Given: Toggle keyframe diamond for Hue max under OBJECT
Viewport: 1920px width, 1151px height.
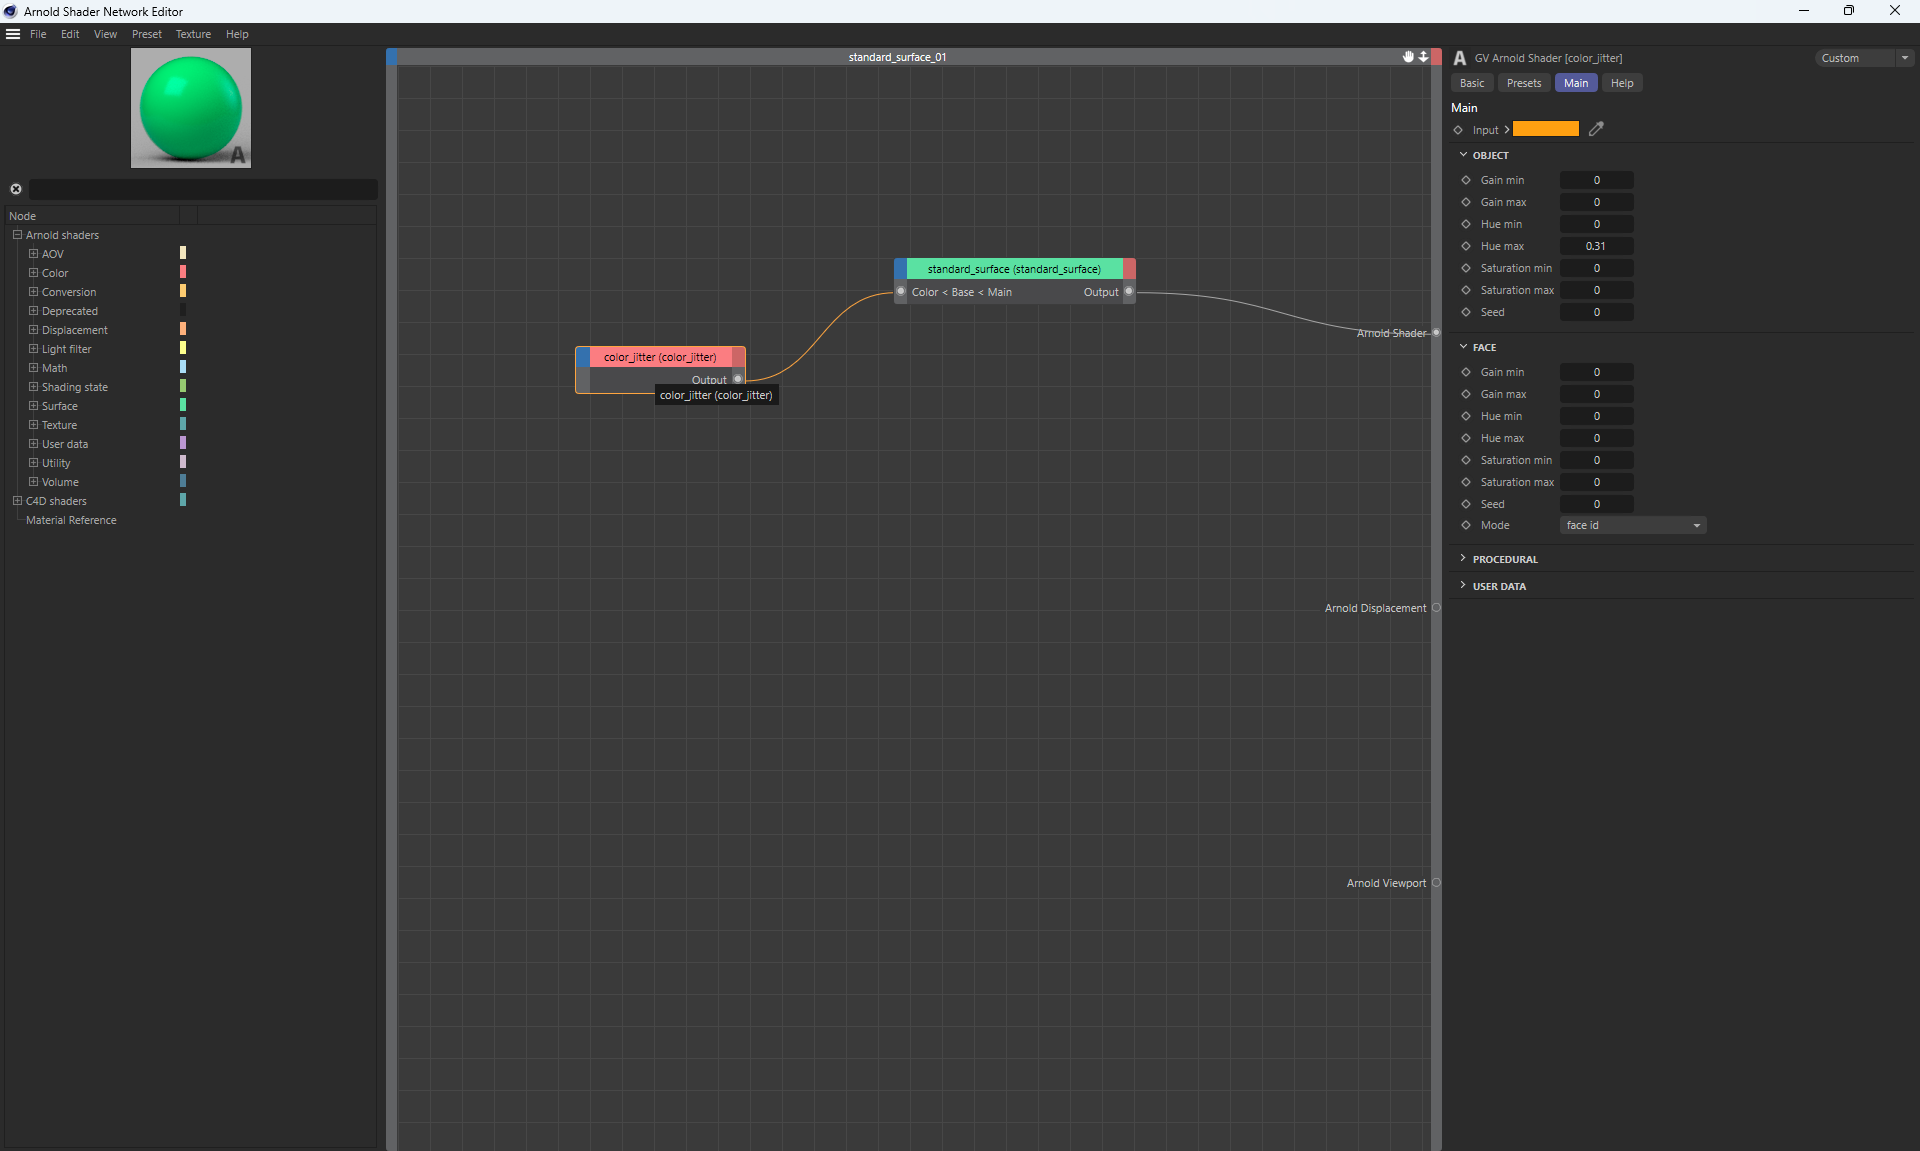Looking at the screenshot, I should pyautogui.click(x=1466, y=246).
